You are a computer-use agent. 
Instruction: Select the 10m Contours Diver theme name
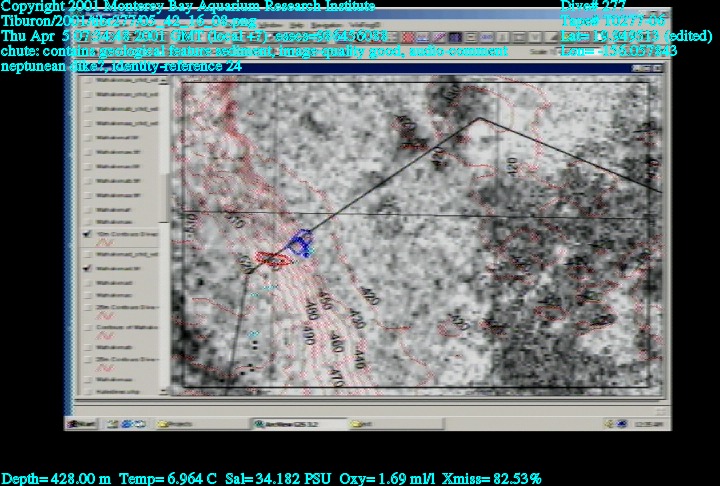click(x=127, y=232)
